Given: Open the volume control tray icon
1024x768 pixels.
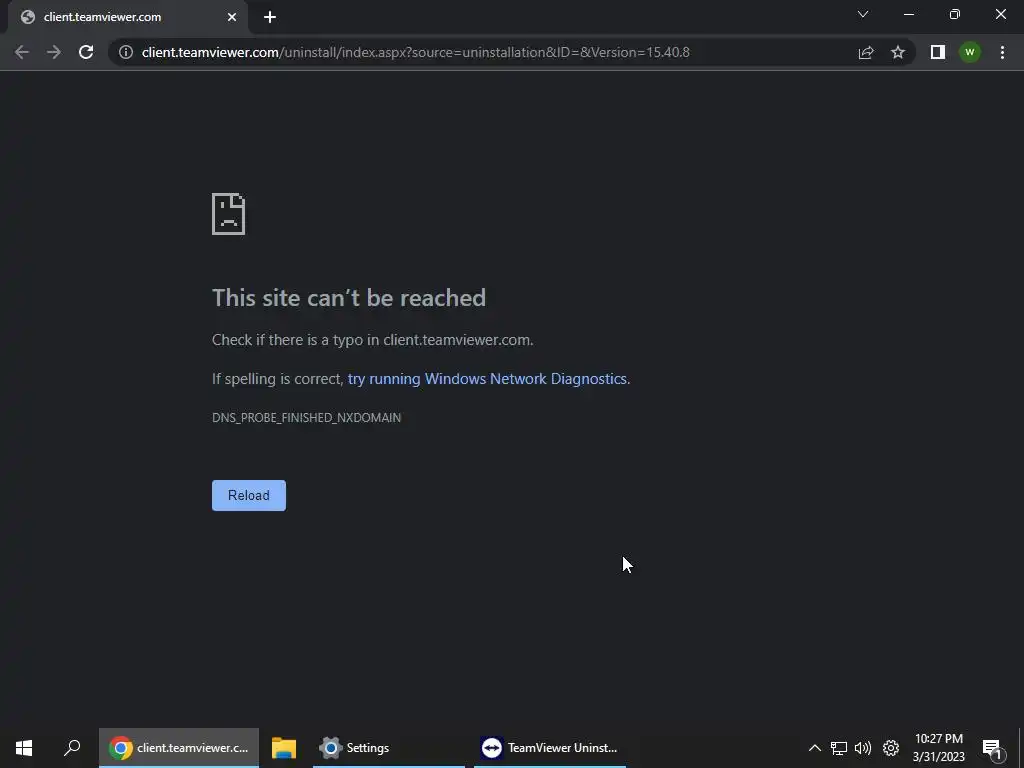Looking at the screenshot, I should click(x=863, y=748).
